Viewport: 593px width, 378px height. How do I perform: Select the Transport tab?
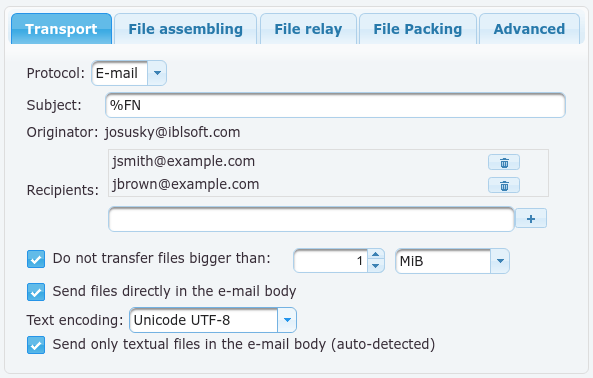click(x=61, y=29)
